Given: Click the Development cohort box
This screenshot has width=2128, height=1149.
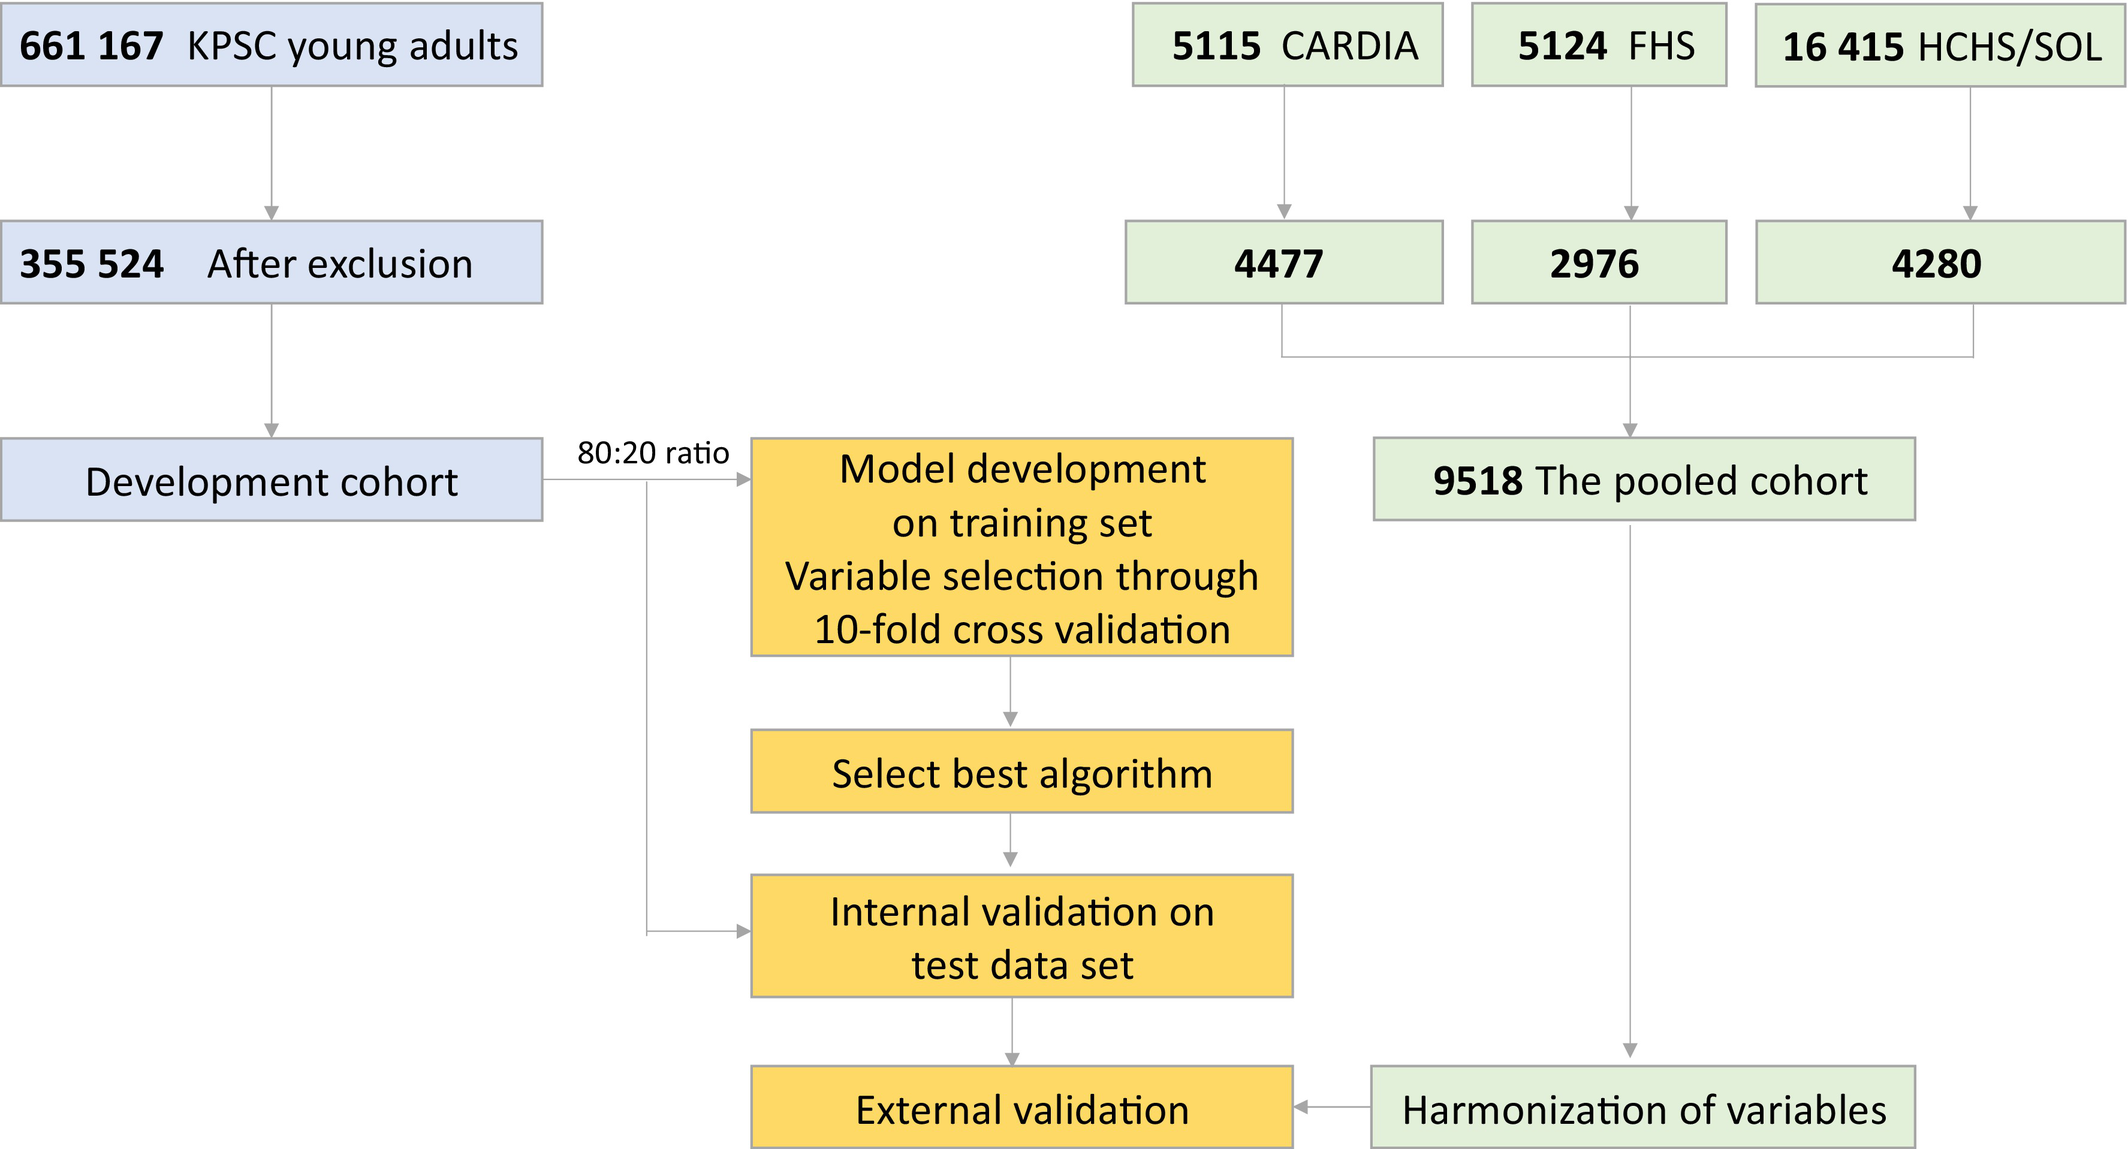Looking at the screenshot, I should [x=271, y=480].
